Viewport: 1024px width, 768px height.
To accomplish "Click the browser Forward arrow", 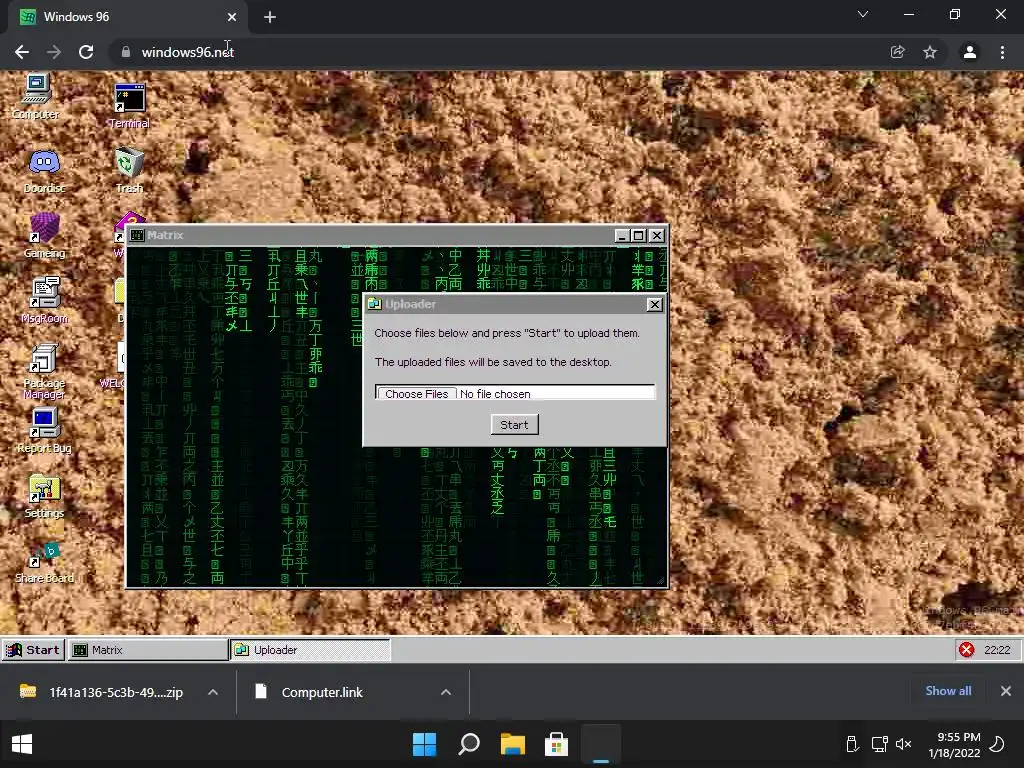I will coord(54,52).
